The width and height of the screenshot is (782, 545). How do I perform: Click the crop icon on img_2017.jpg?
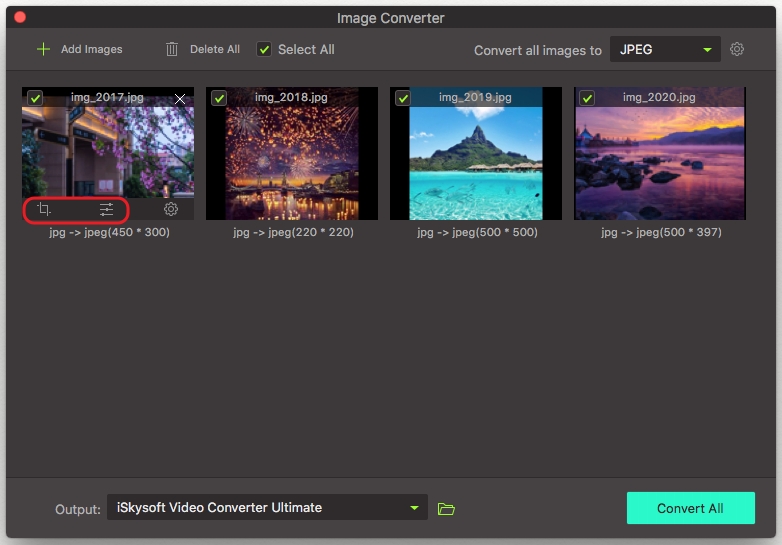(44, 209)
